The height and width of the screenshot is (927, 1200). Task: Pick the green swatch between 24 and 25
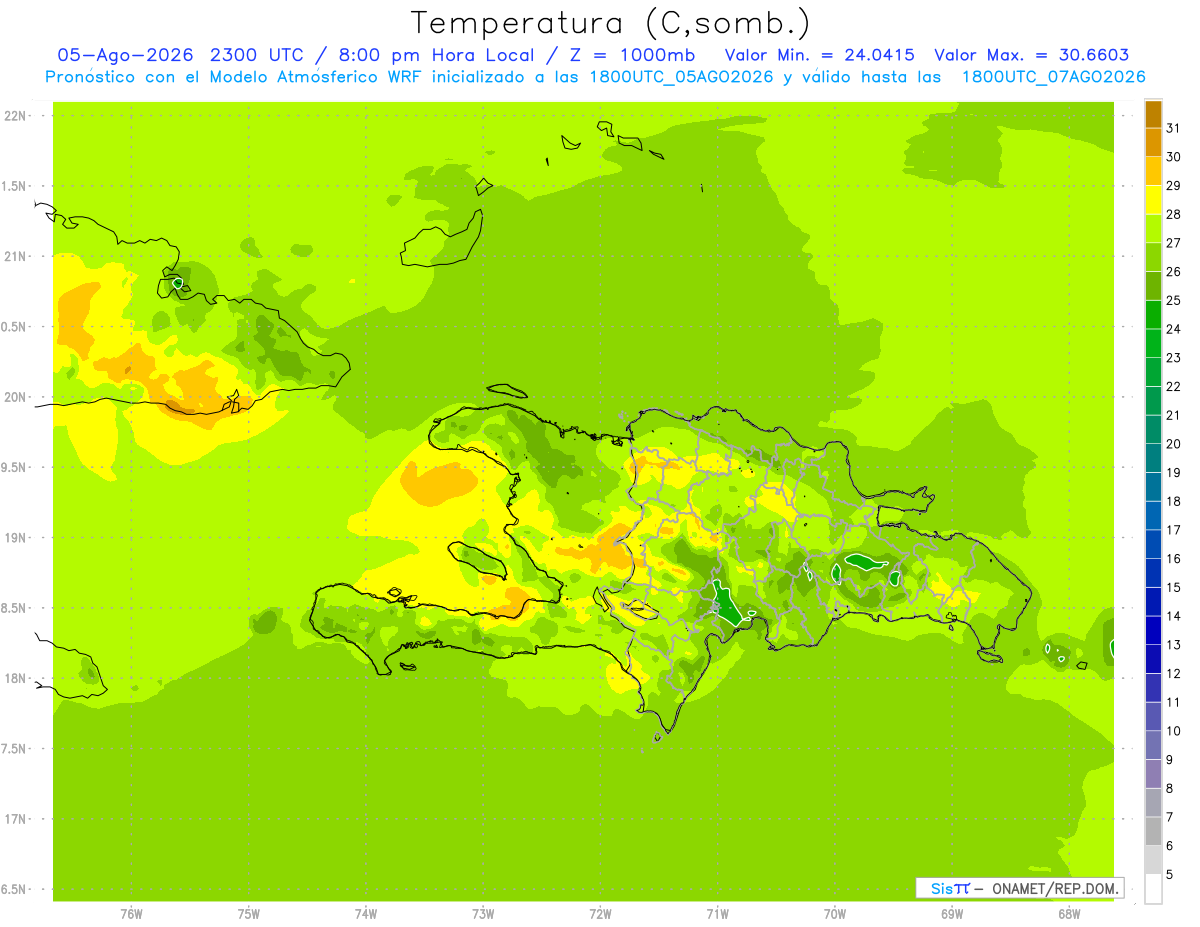click(x=1153, y=314)
